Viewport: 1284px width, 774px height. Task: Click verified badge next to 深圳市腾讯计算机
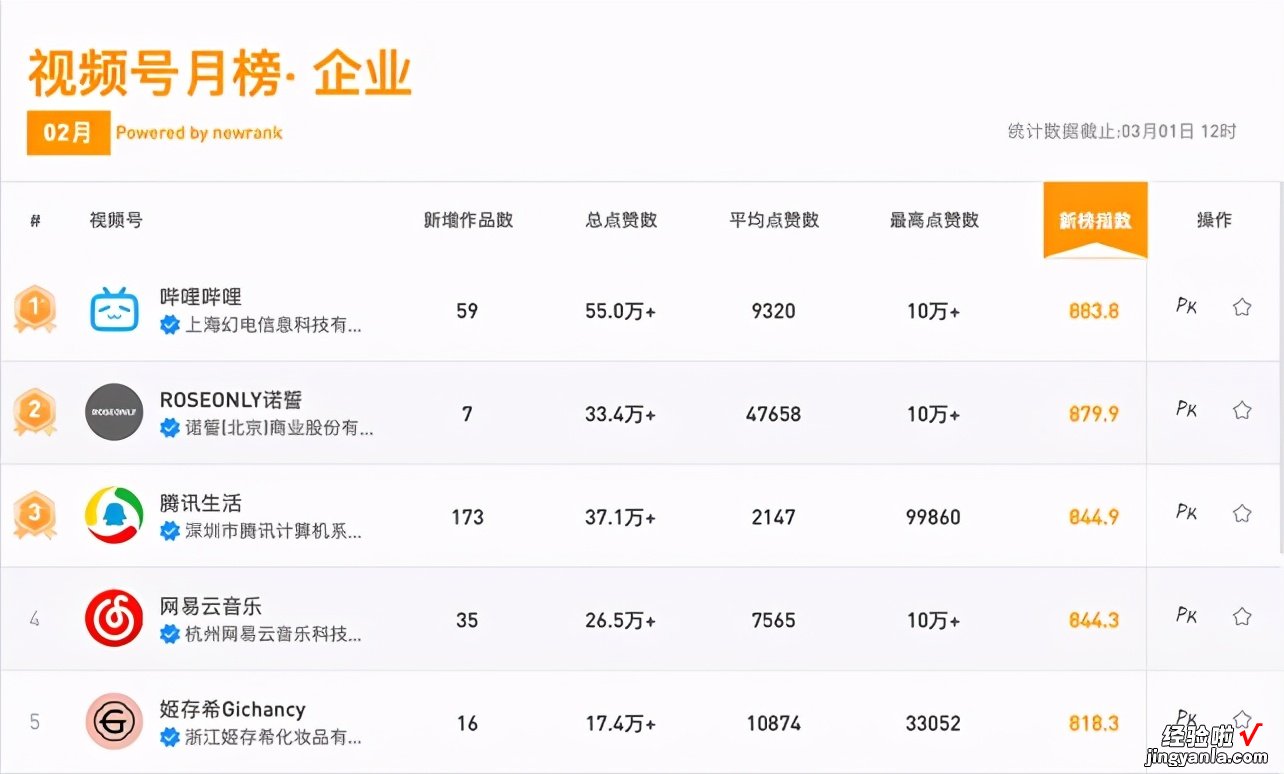tap(170, 531)
